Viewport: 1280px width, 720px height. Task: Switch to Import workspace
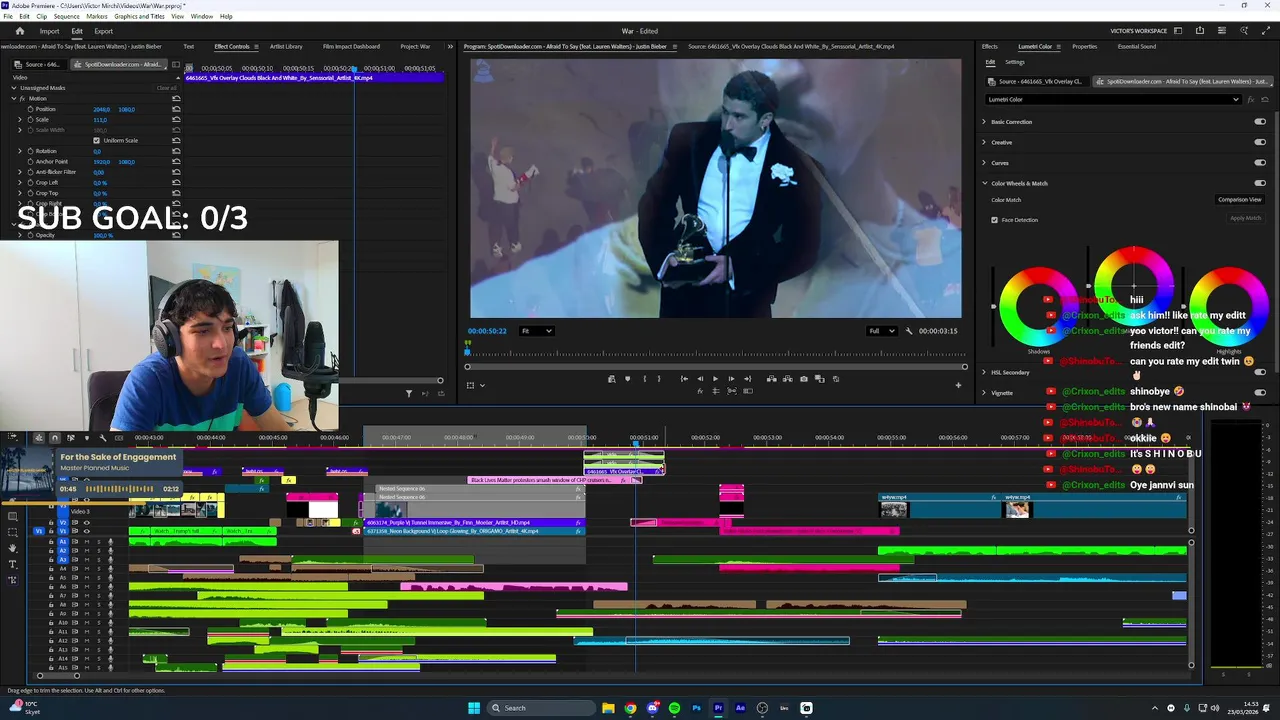[49, 31]
